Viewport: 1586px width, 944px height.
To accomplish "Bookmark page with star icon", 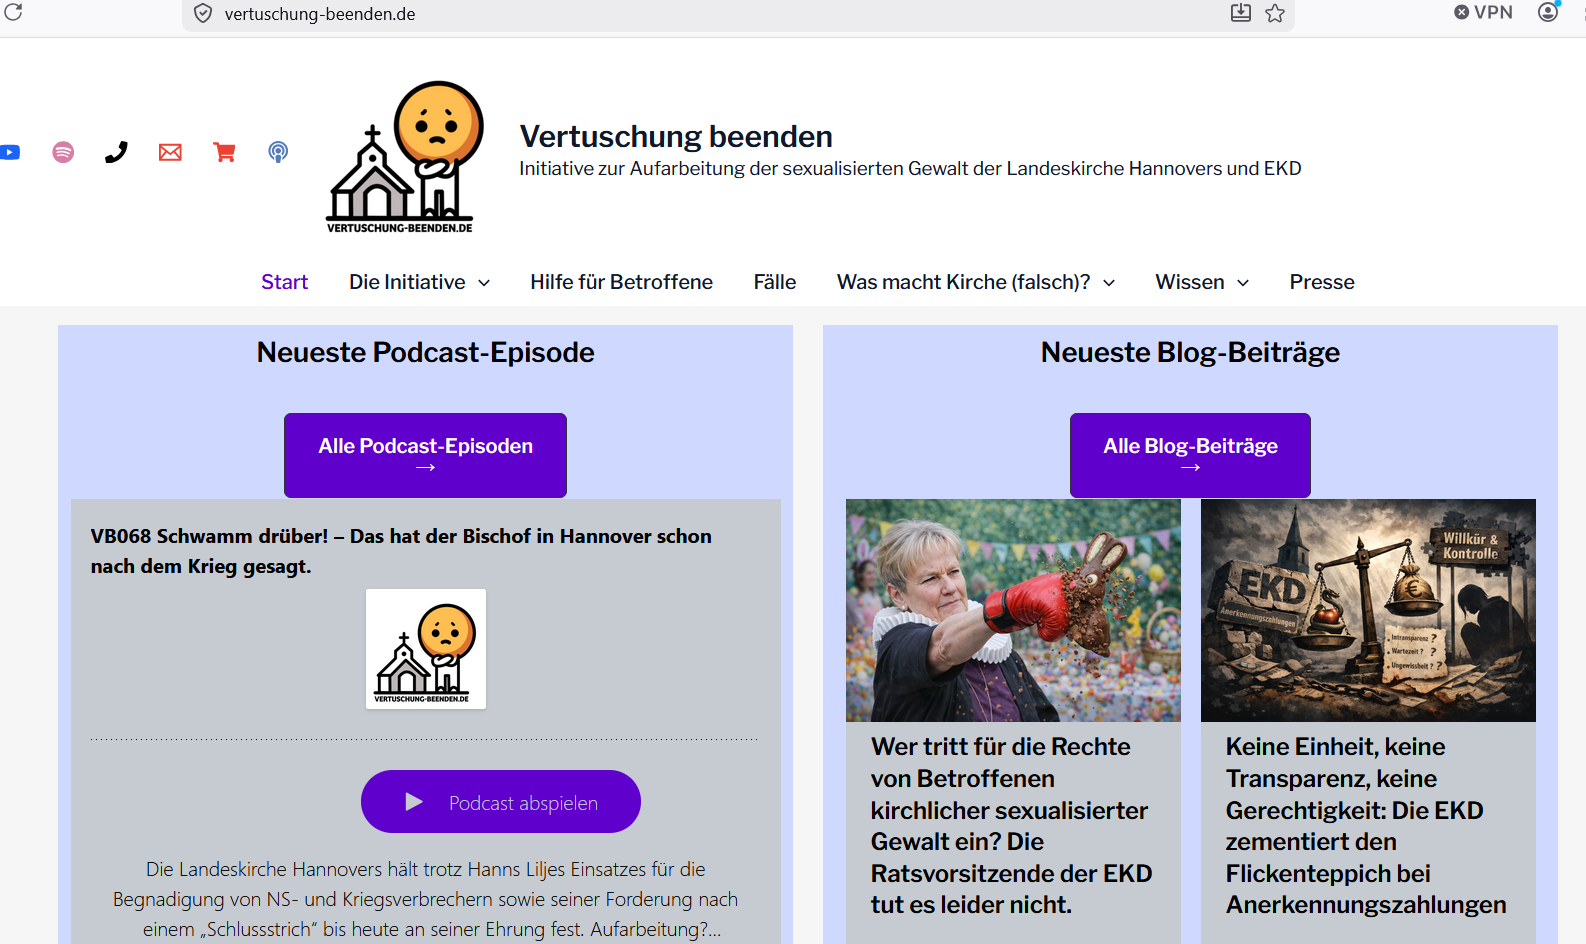I will point(1275,13).
